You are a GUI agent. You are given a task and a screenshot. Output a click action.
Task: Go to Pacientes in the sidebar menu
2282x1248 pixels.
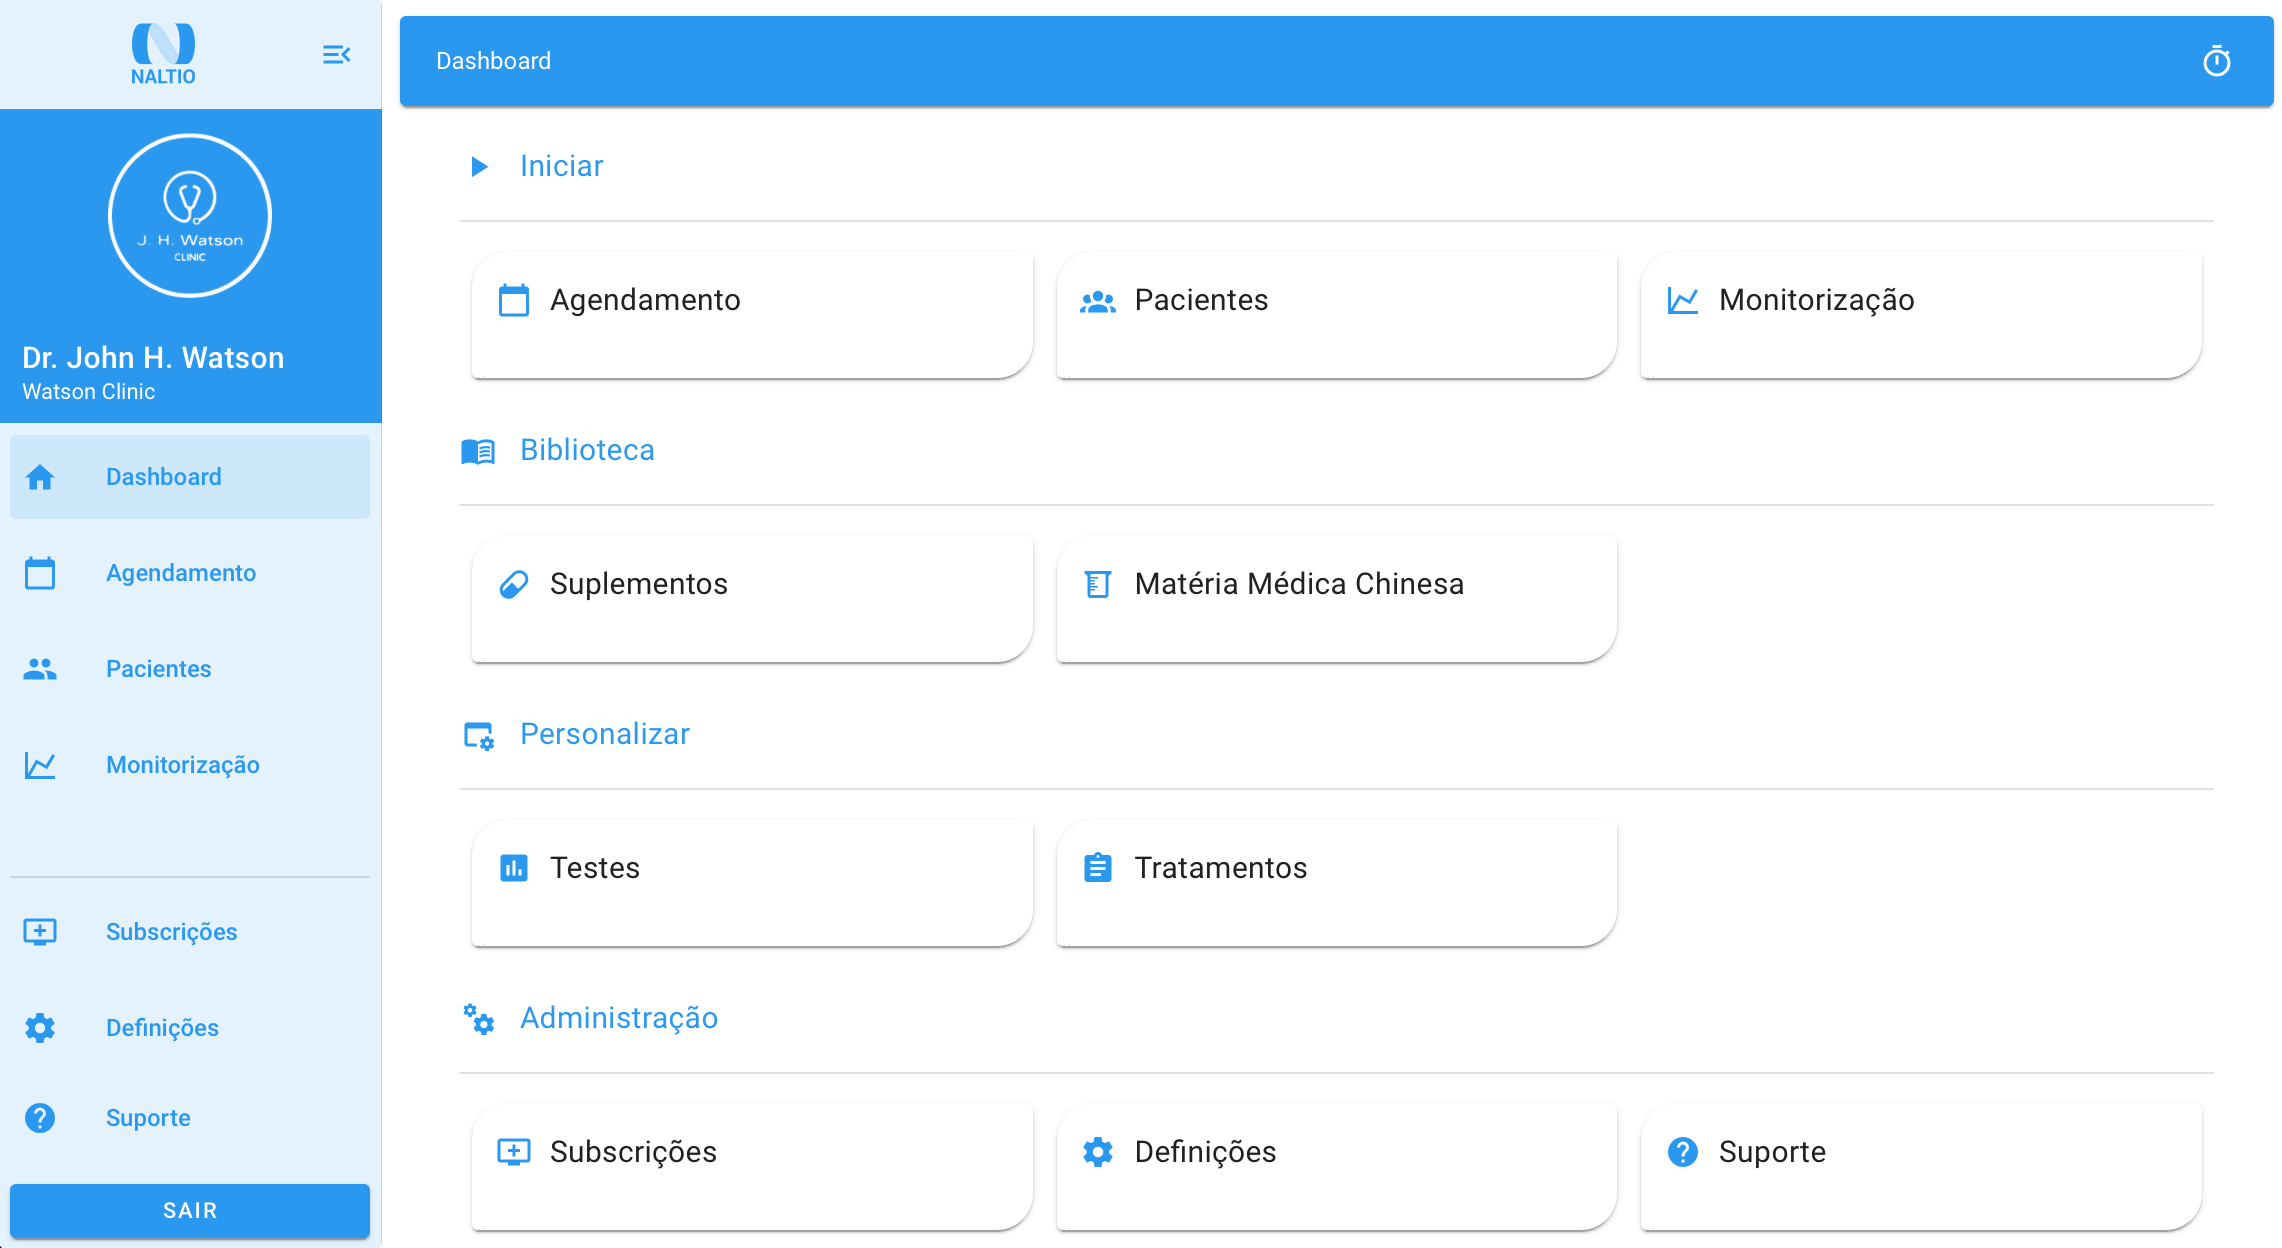tap(159, 669)
